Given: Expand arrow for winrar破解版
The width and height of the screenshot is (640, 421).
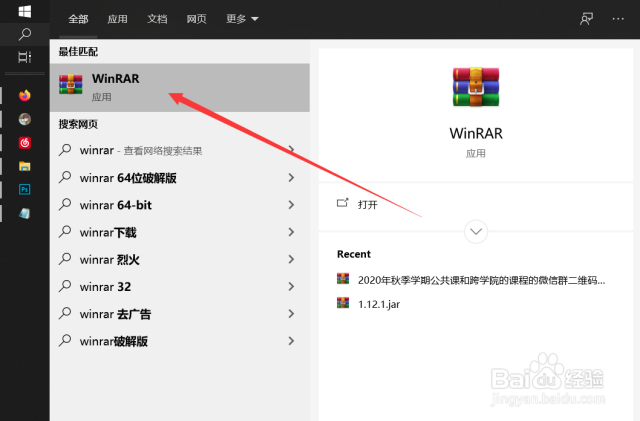Looking at the screenshot, I should point(291,341).
